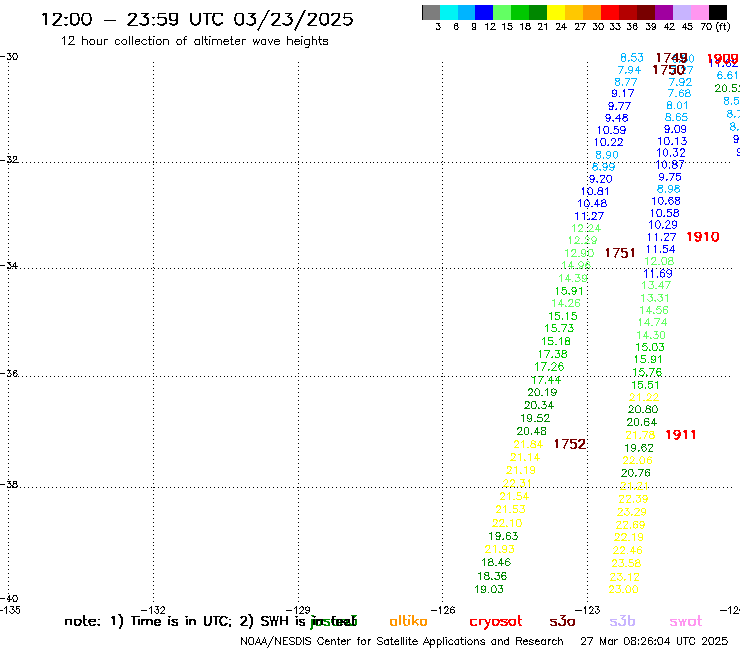This screenshot has width=740, height=650.
Task: Click the wave height value '9.75'
Action: coord(670,177)
